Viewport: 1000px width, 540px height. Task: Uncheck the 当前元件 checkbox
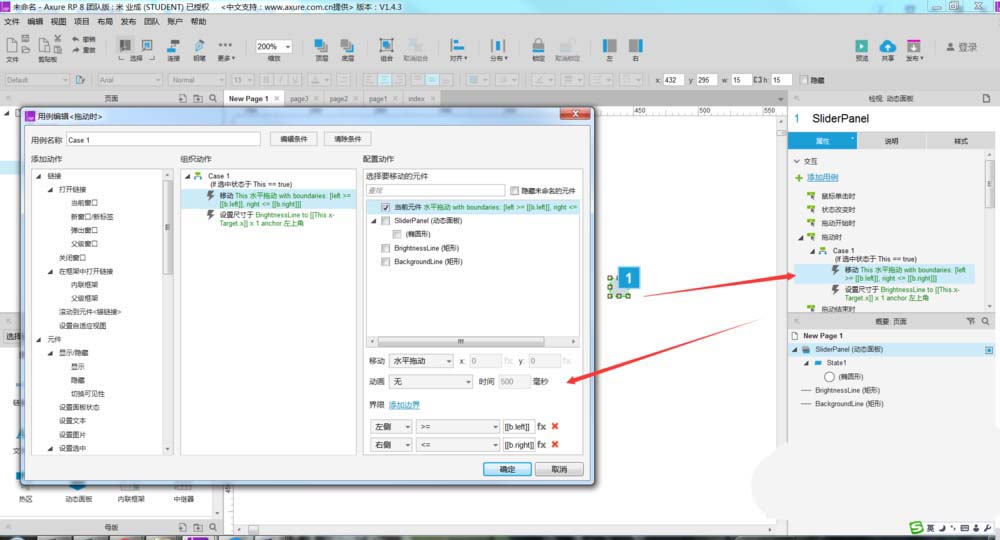click(x=385, y=207)
